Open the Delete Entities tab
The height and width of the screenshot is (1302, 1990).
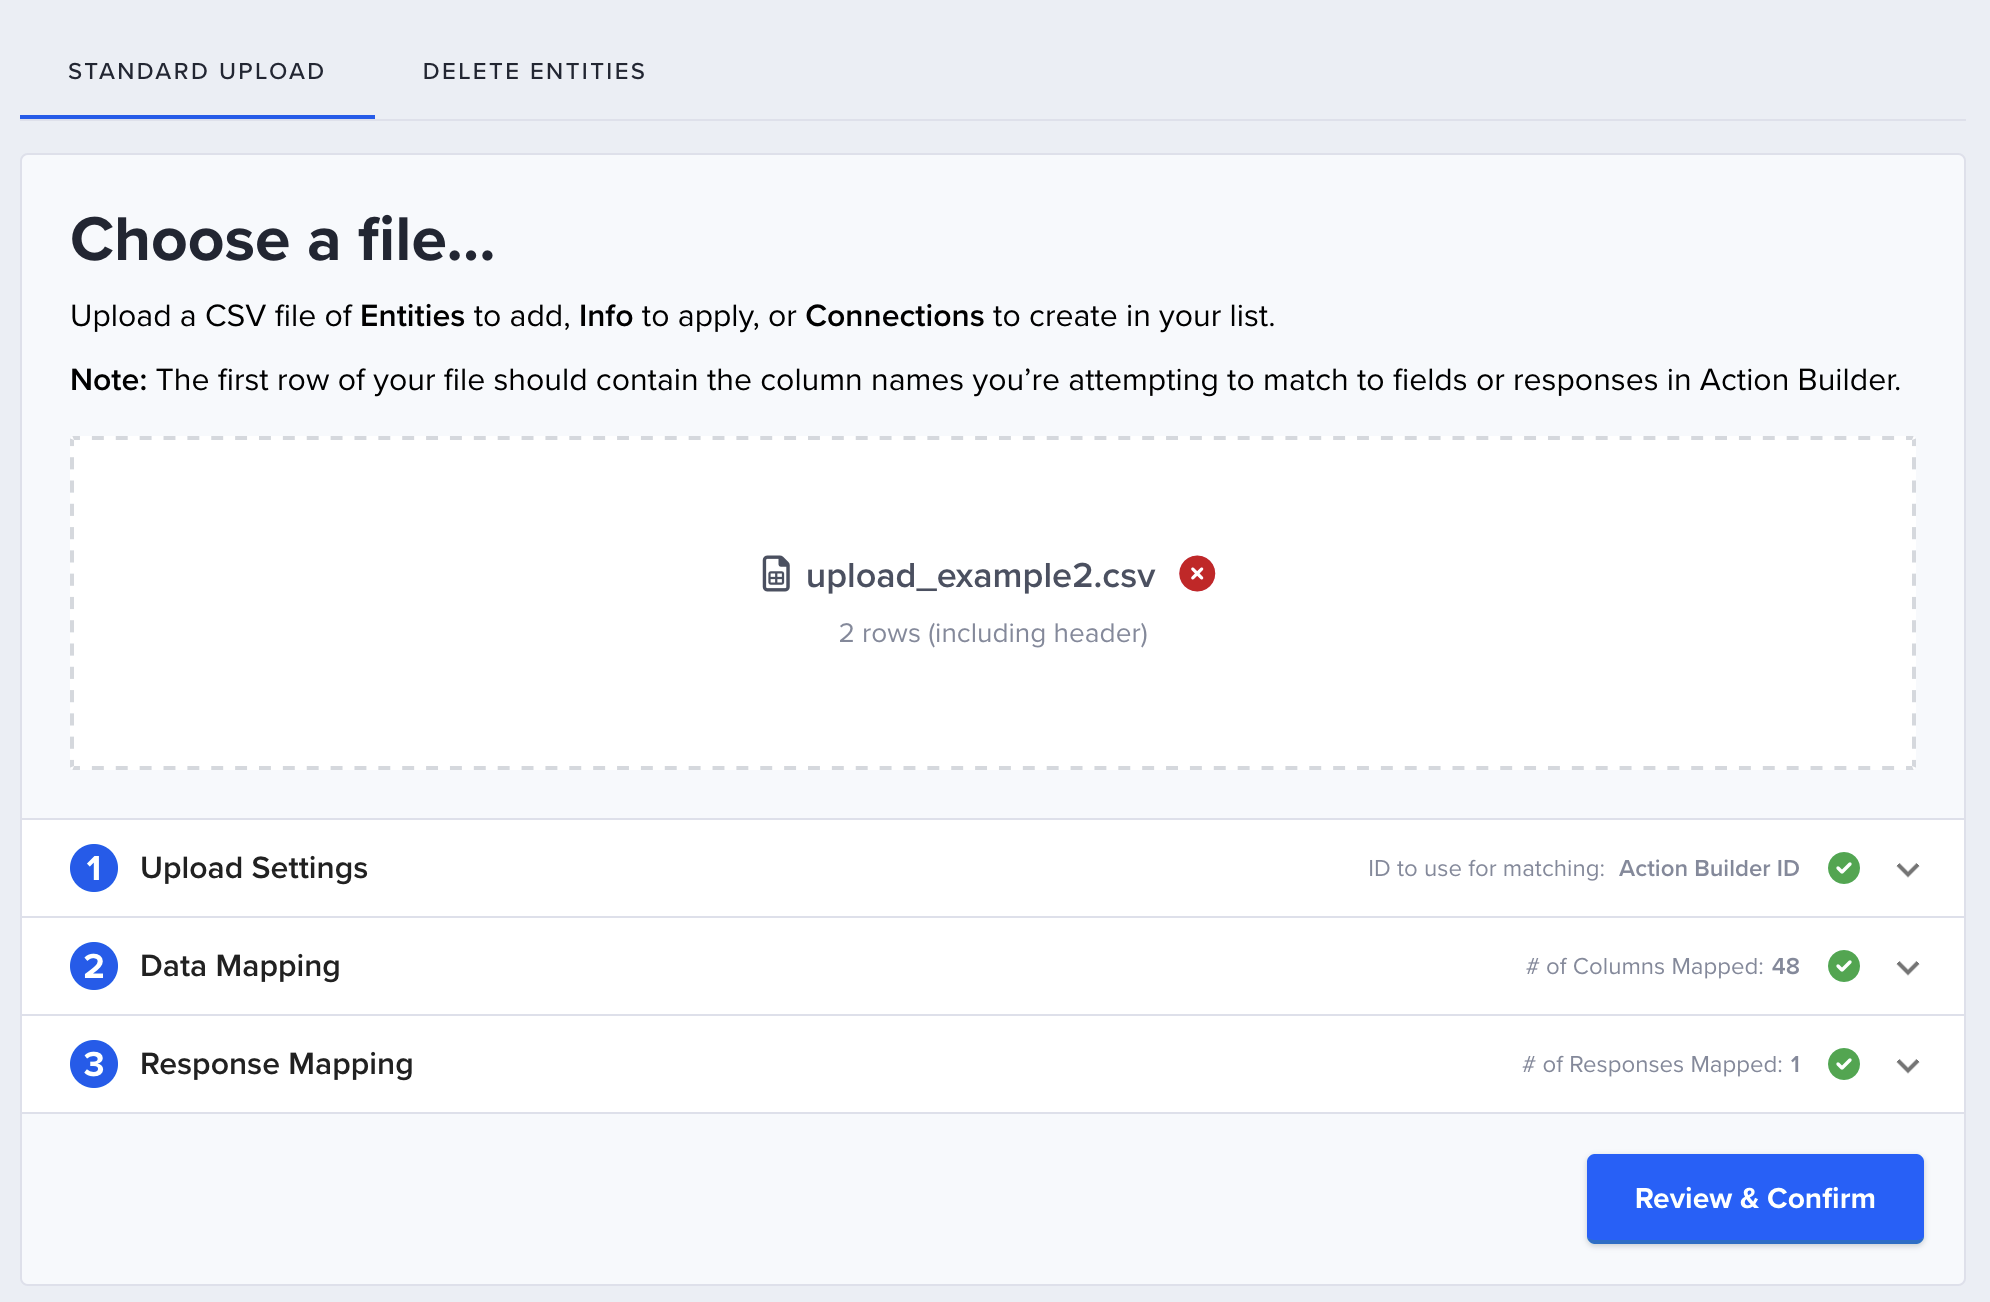534,72
